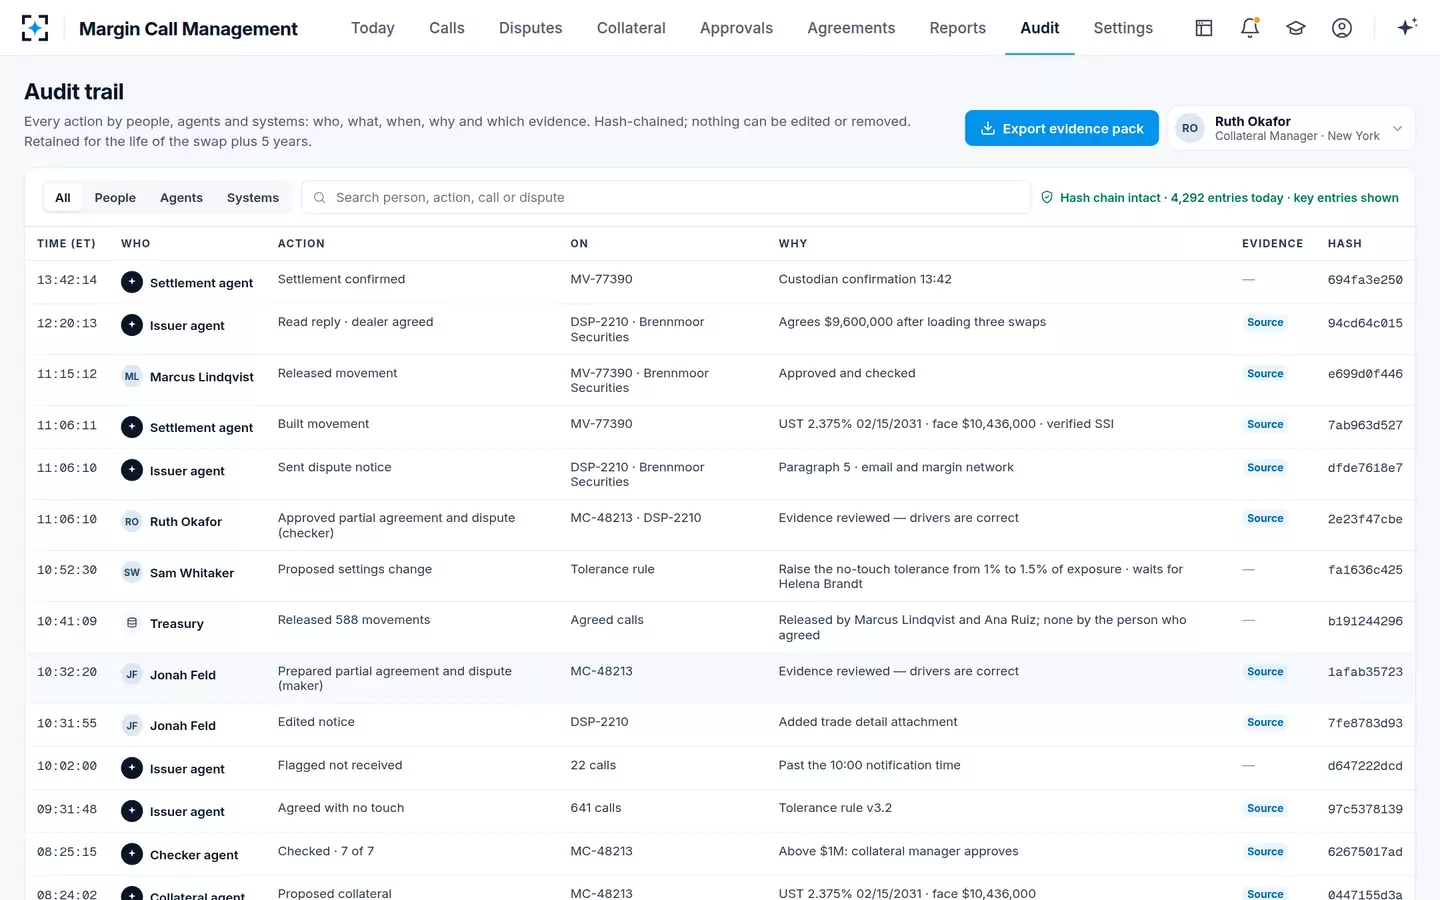Click Checker agent icon in 08:25:15 row
Screen dimensions: 1440x900
[132, 854]
